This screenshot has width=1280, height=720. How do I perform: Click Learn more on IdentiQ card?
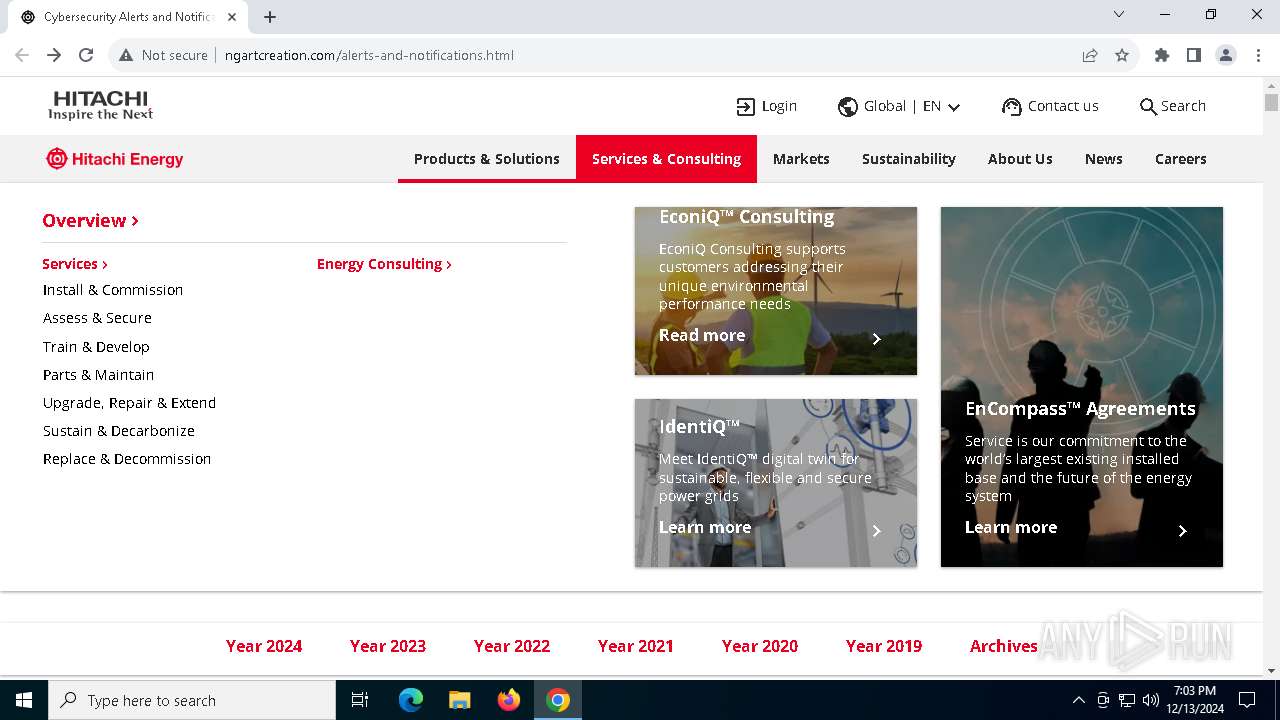[x=705, y=528]
